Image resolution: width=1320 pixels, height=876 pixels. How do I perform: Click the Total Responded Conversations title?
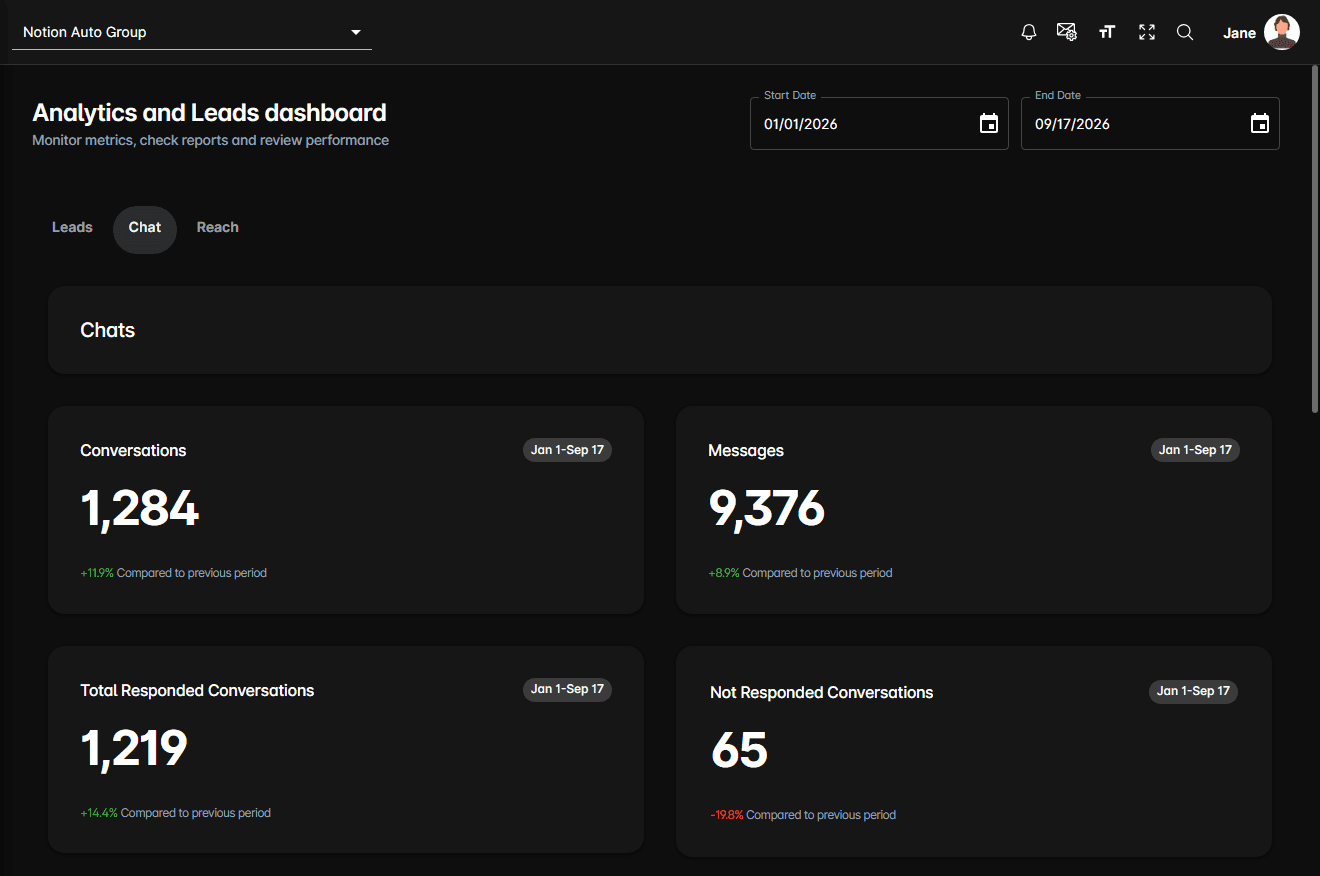click(x=197, y=690)
